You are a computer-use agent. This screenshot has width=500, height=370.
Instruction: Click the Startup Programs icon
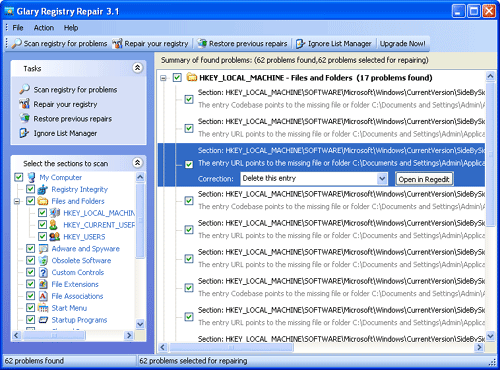pos(43,320)
